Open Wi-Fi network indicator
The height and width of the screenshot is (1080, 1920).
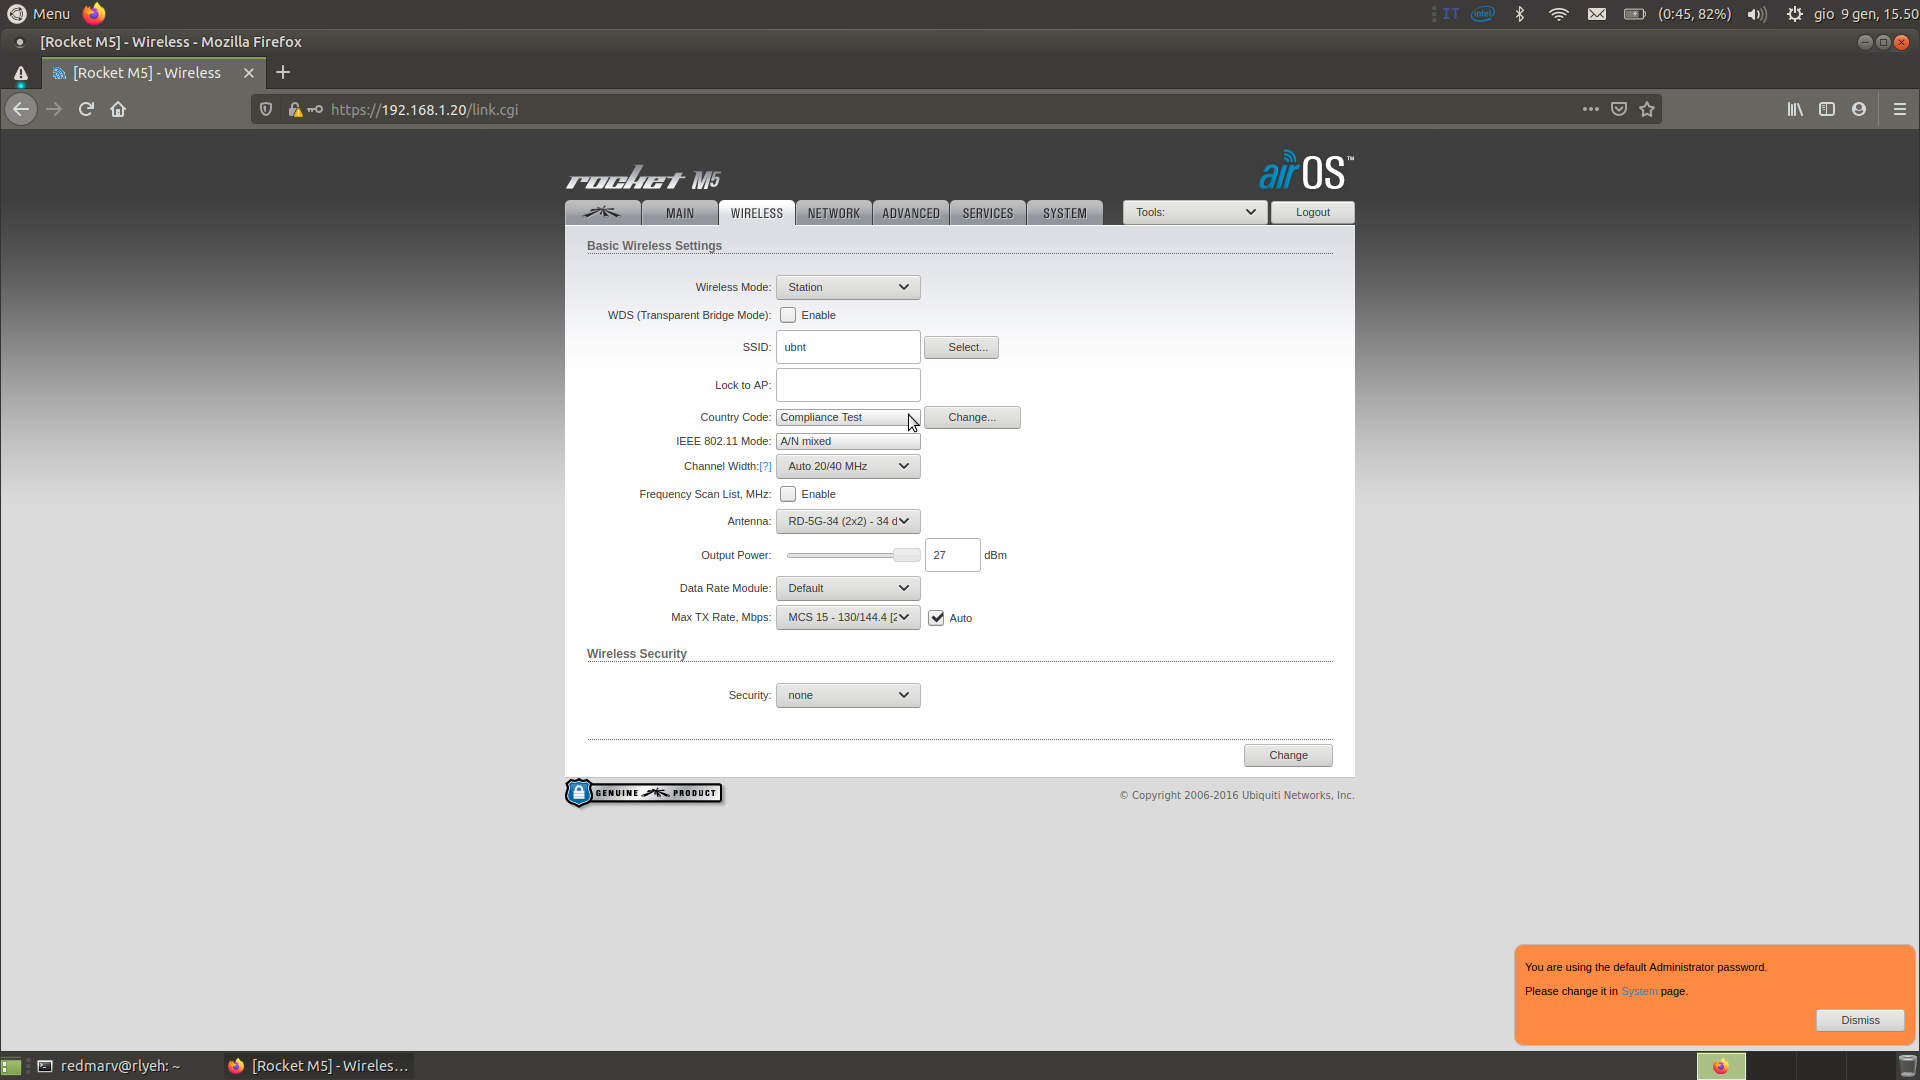1558,14
